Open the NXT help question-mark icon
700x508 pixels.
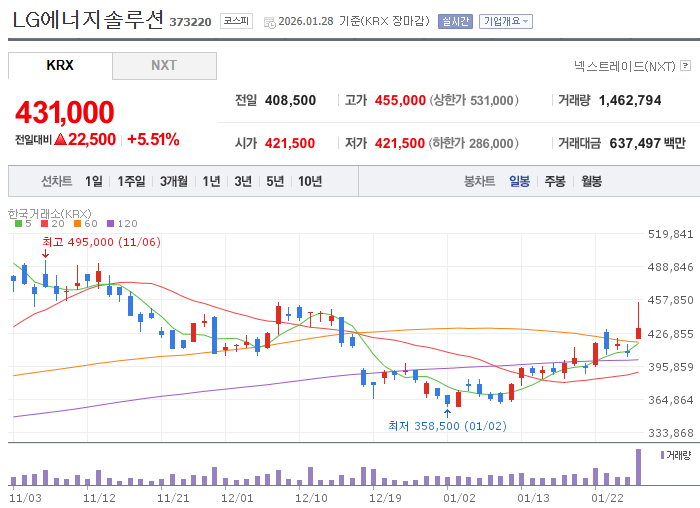point(685,66)
